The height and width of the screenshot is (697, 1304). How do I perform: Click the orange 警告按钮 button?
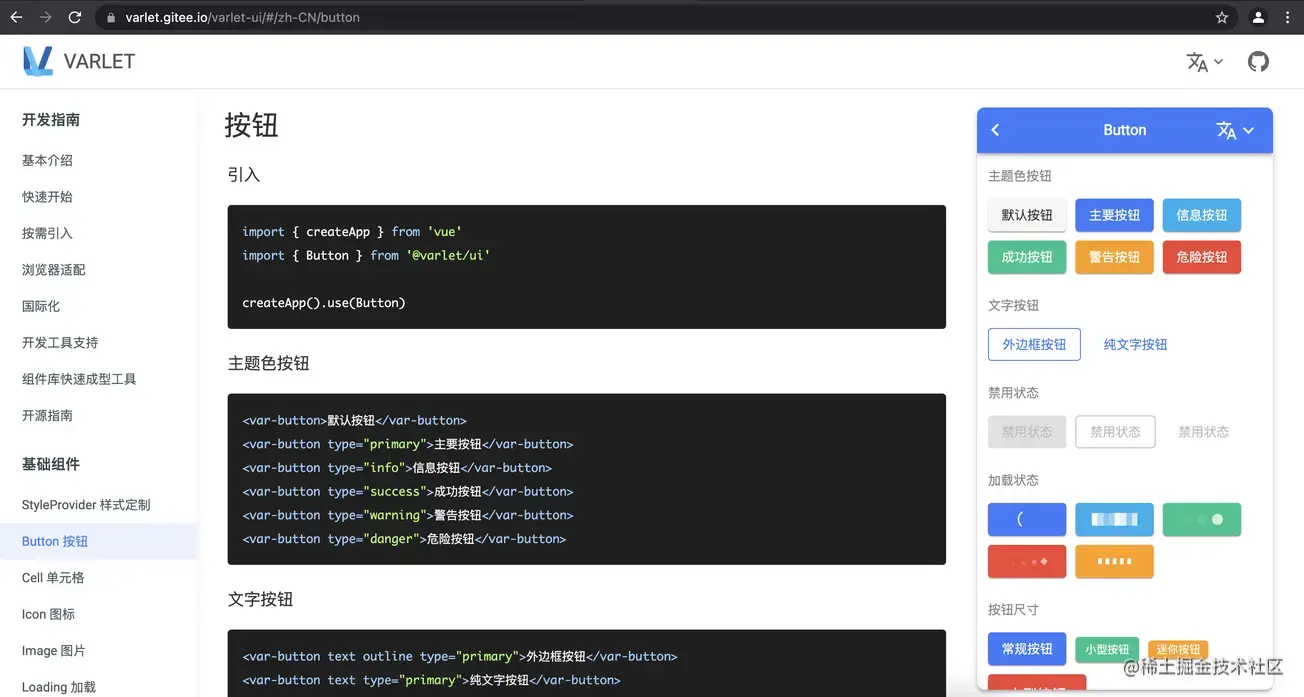coord(1114,257)
